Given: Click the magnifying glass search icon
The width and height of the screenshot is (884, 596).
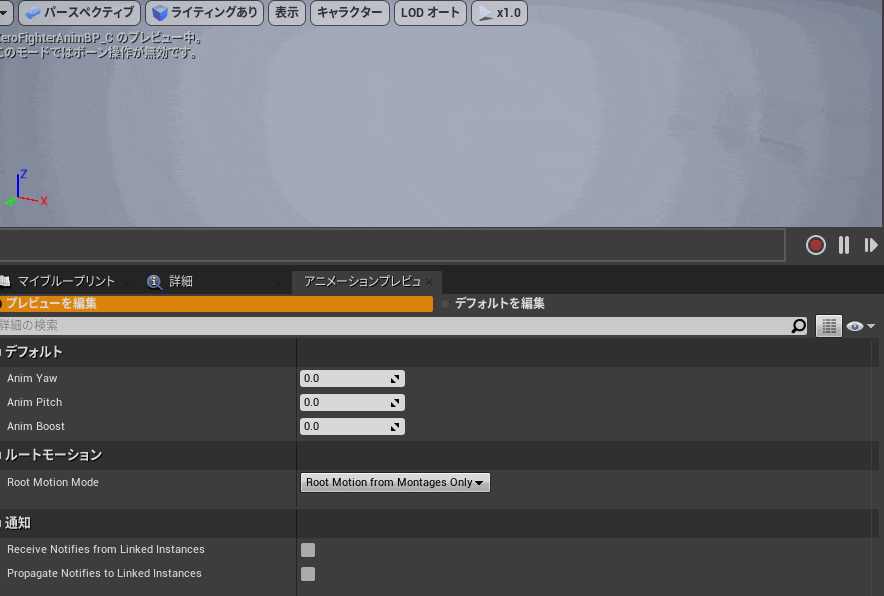Looking at the screenshot, I should coord(799,325).
